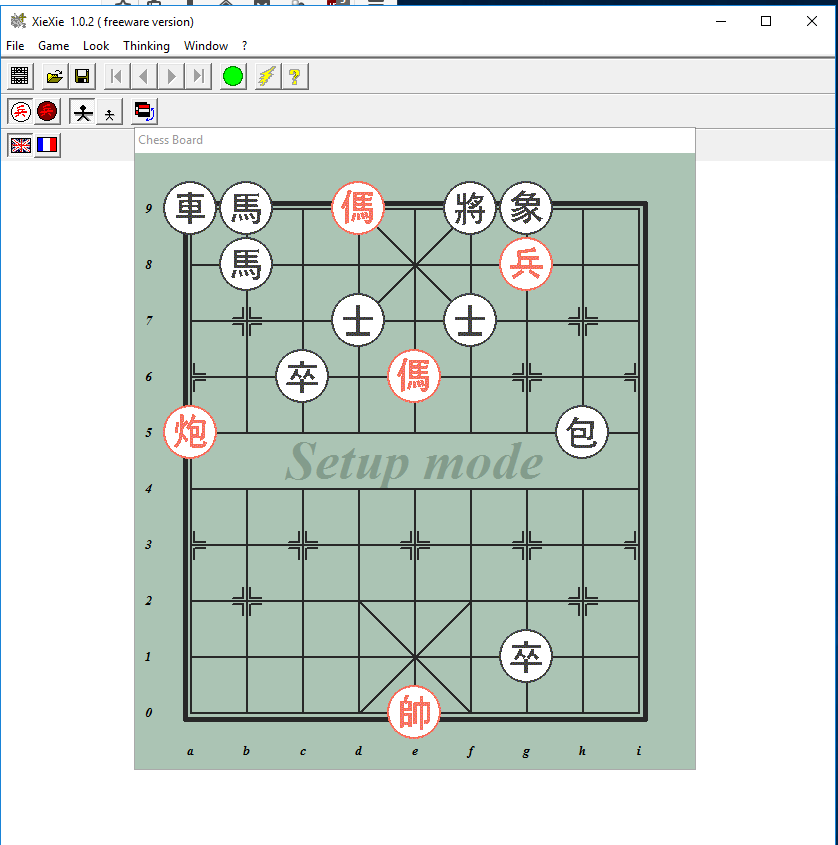Click the rotate board icon

click(x=144, y=112)
